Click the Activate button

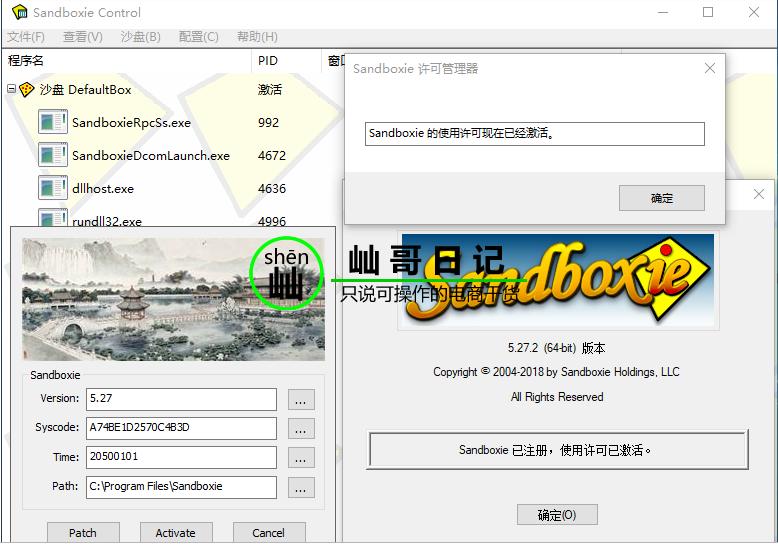click(x=176, y=533)
